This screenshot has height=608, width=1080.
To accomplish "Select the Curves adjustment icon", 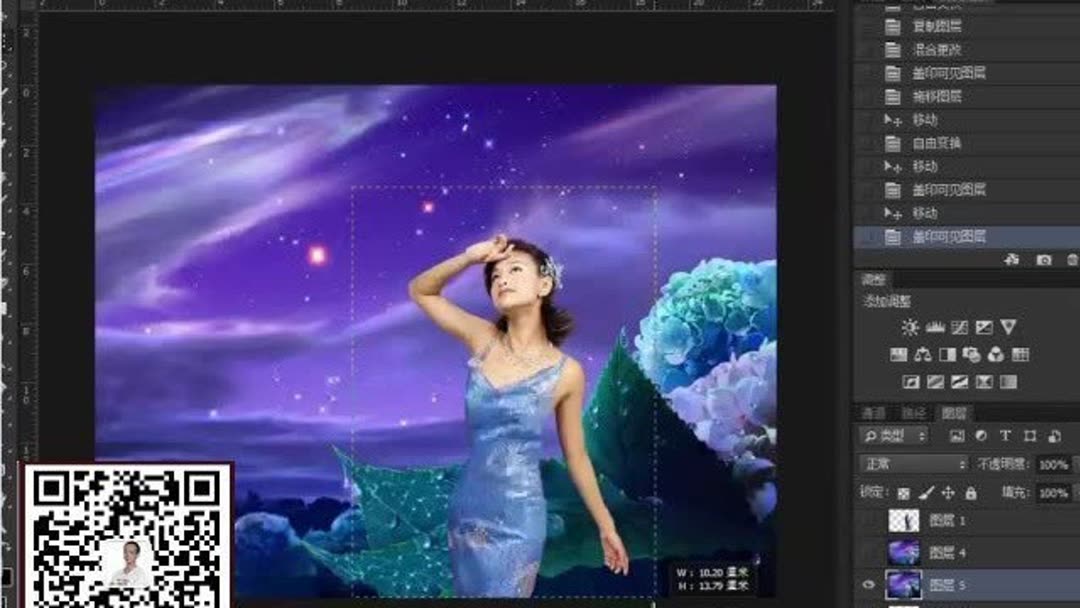I will (x=958, y=327).
